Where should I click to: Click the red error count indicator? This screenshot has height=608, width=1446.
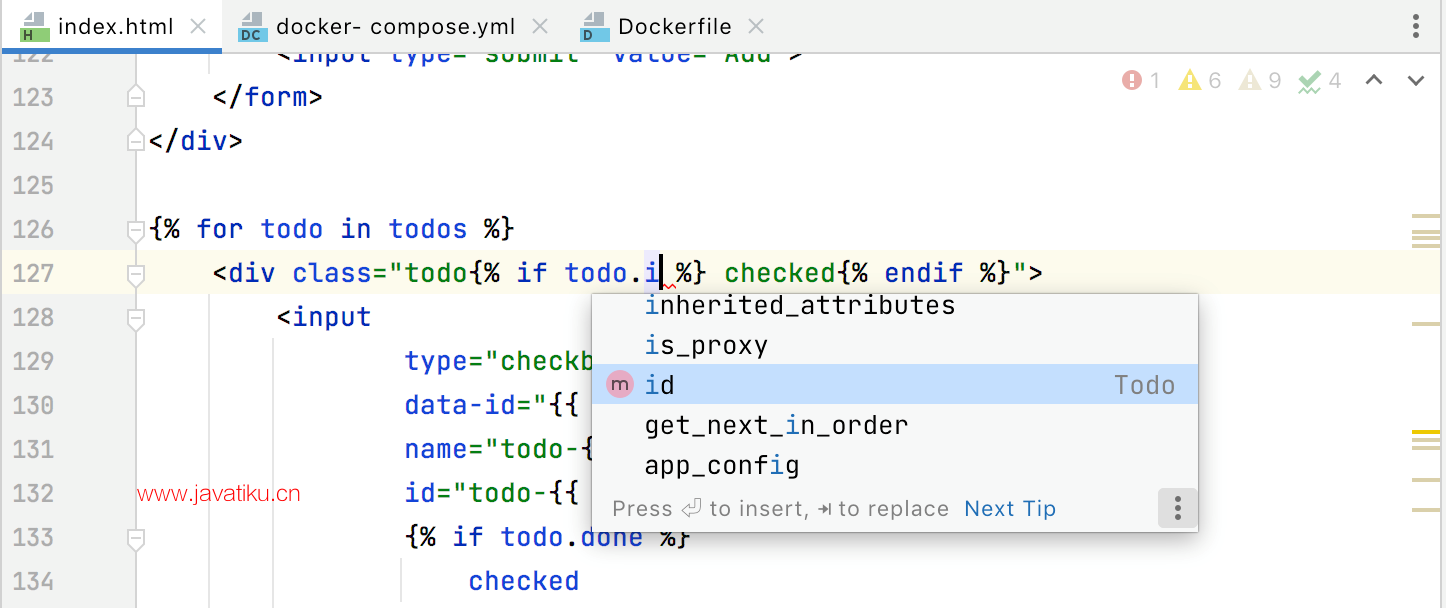1141,81
